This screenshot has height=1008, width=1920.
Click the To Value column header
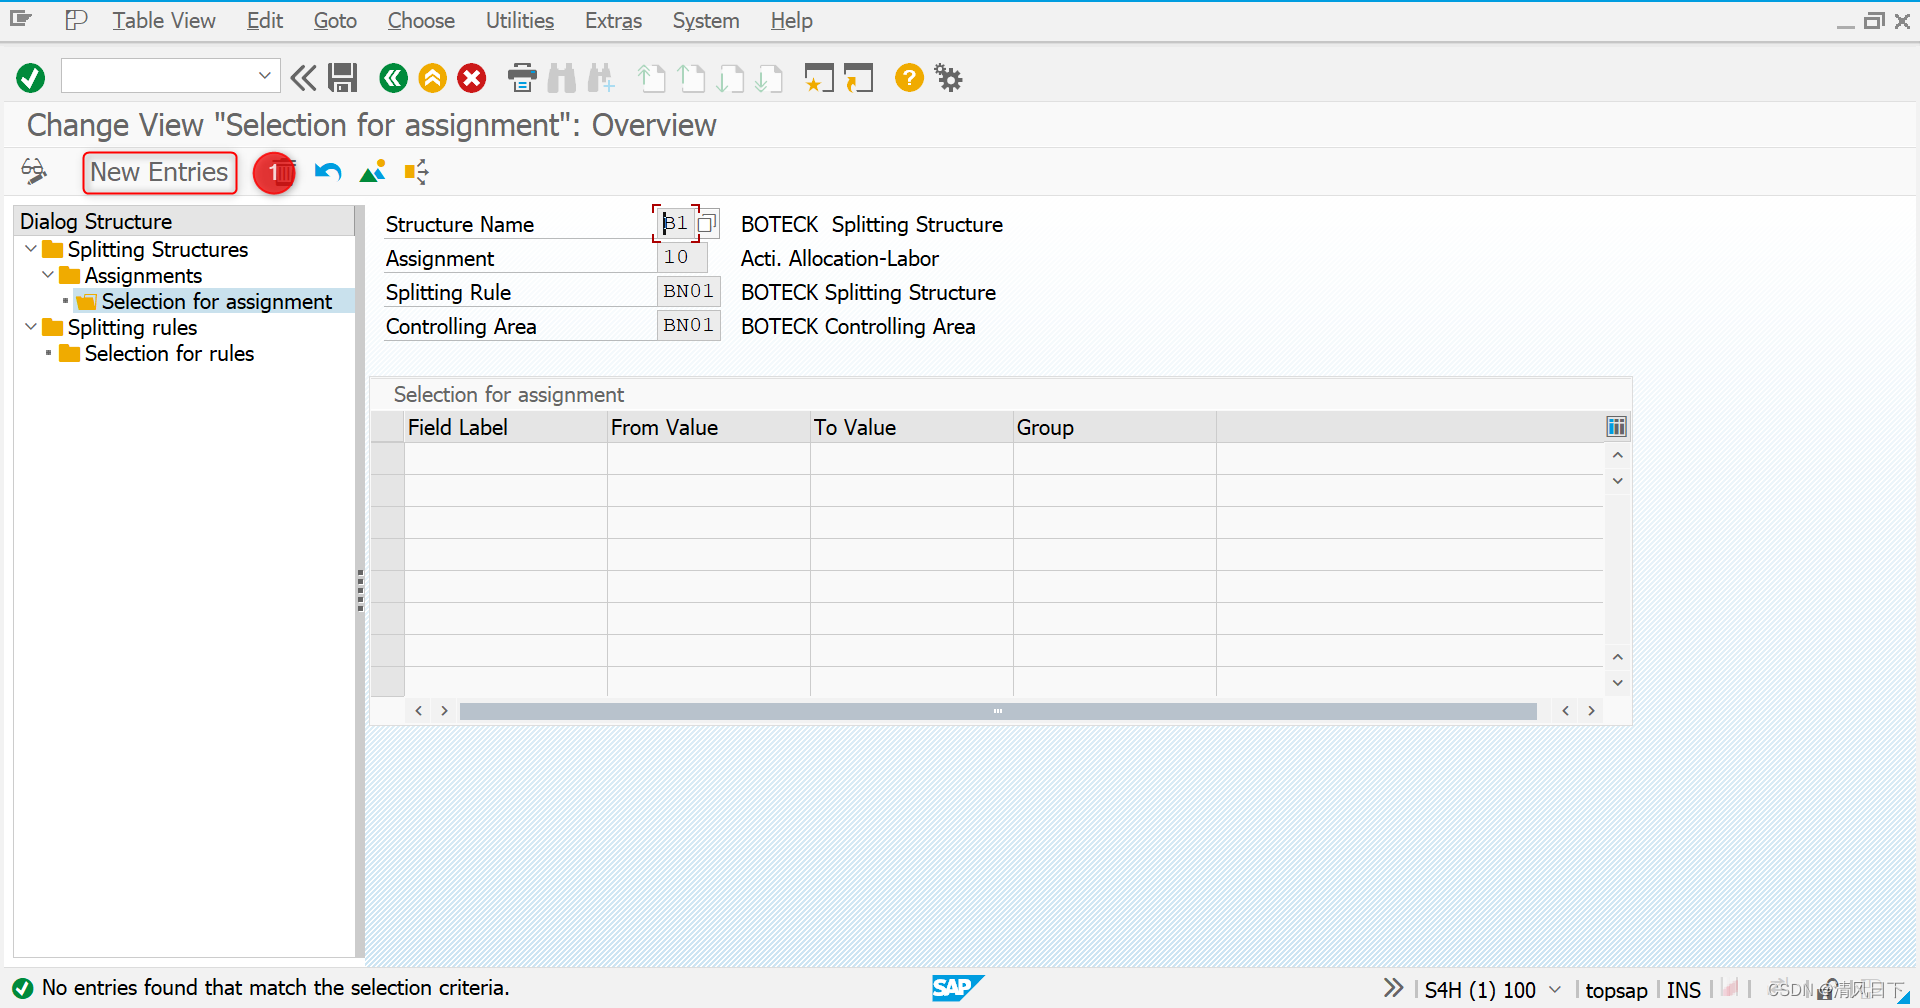click(x=912, y=427)
